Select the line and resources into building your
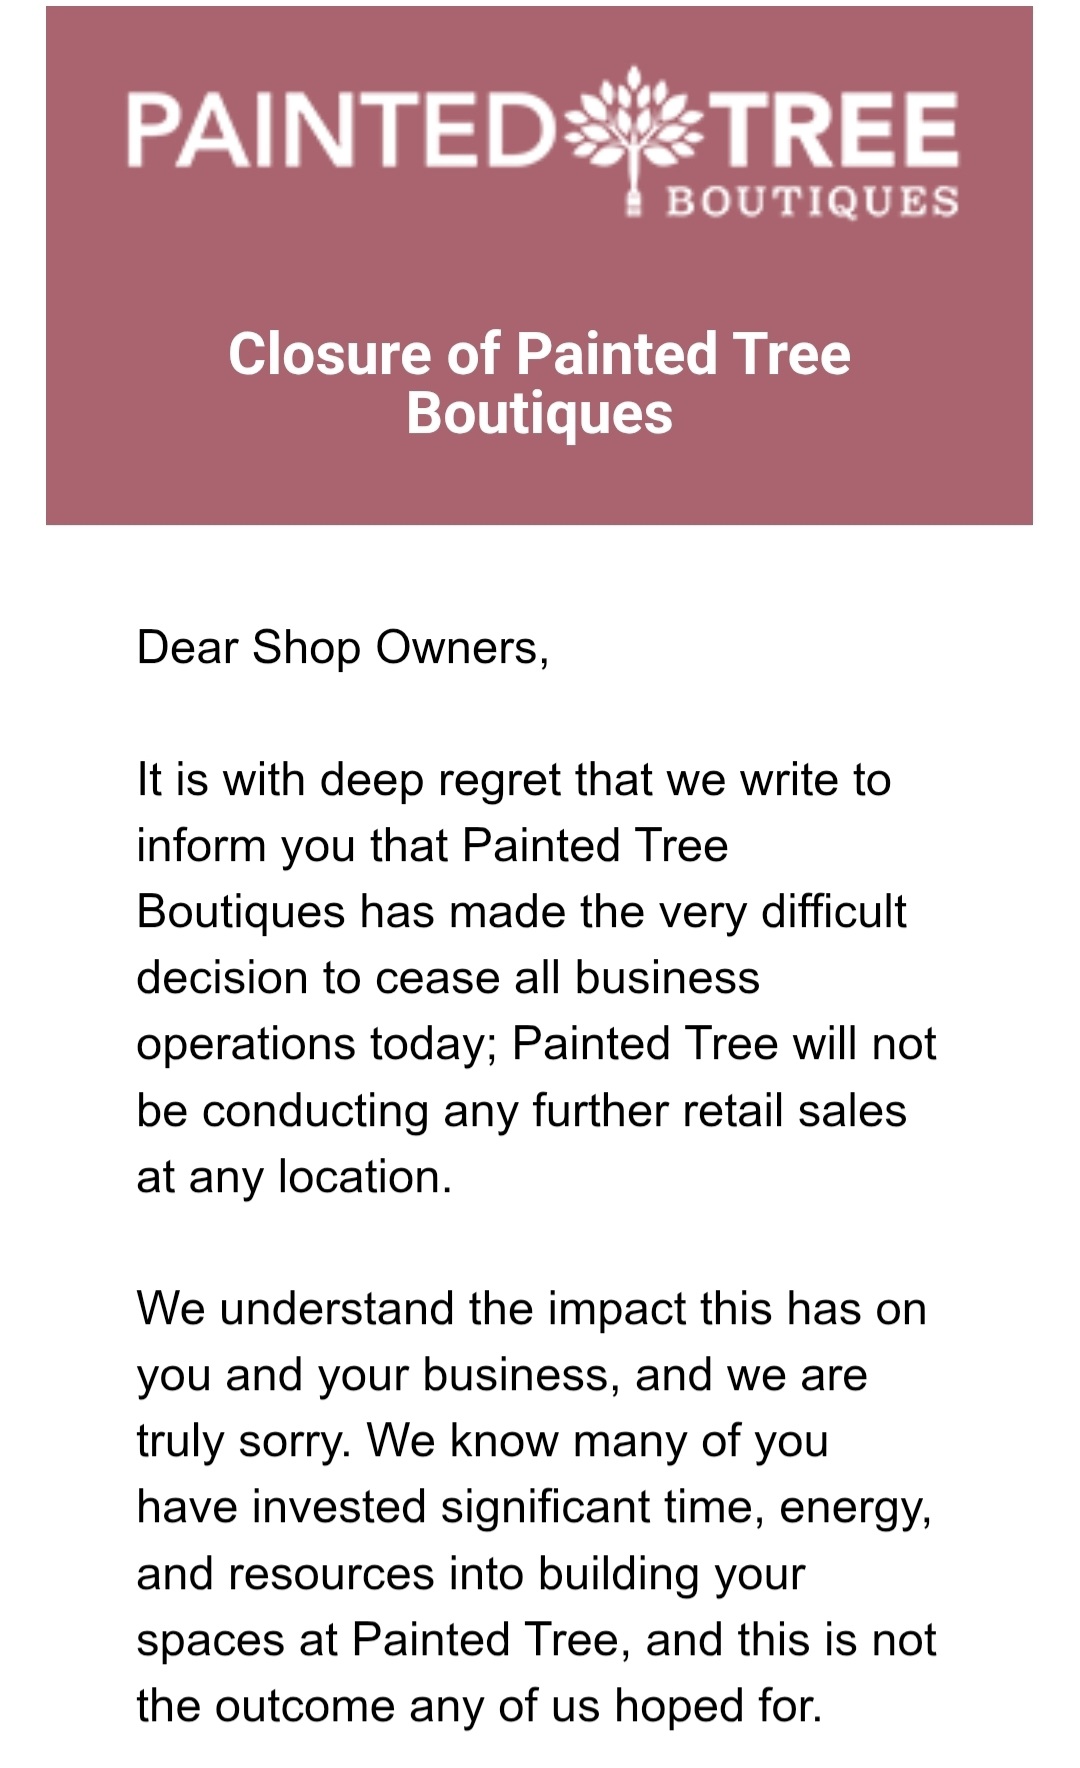The image size is (1080, 1768). pyautogui.click(x=471, y=1574)
